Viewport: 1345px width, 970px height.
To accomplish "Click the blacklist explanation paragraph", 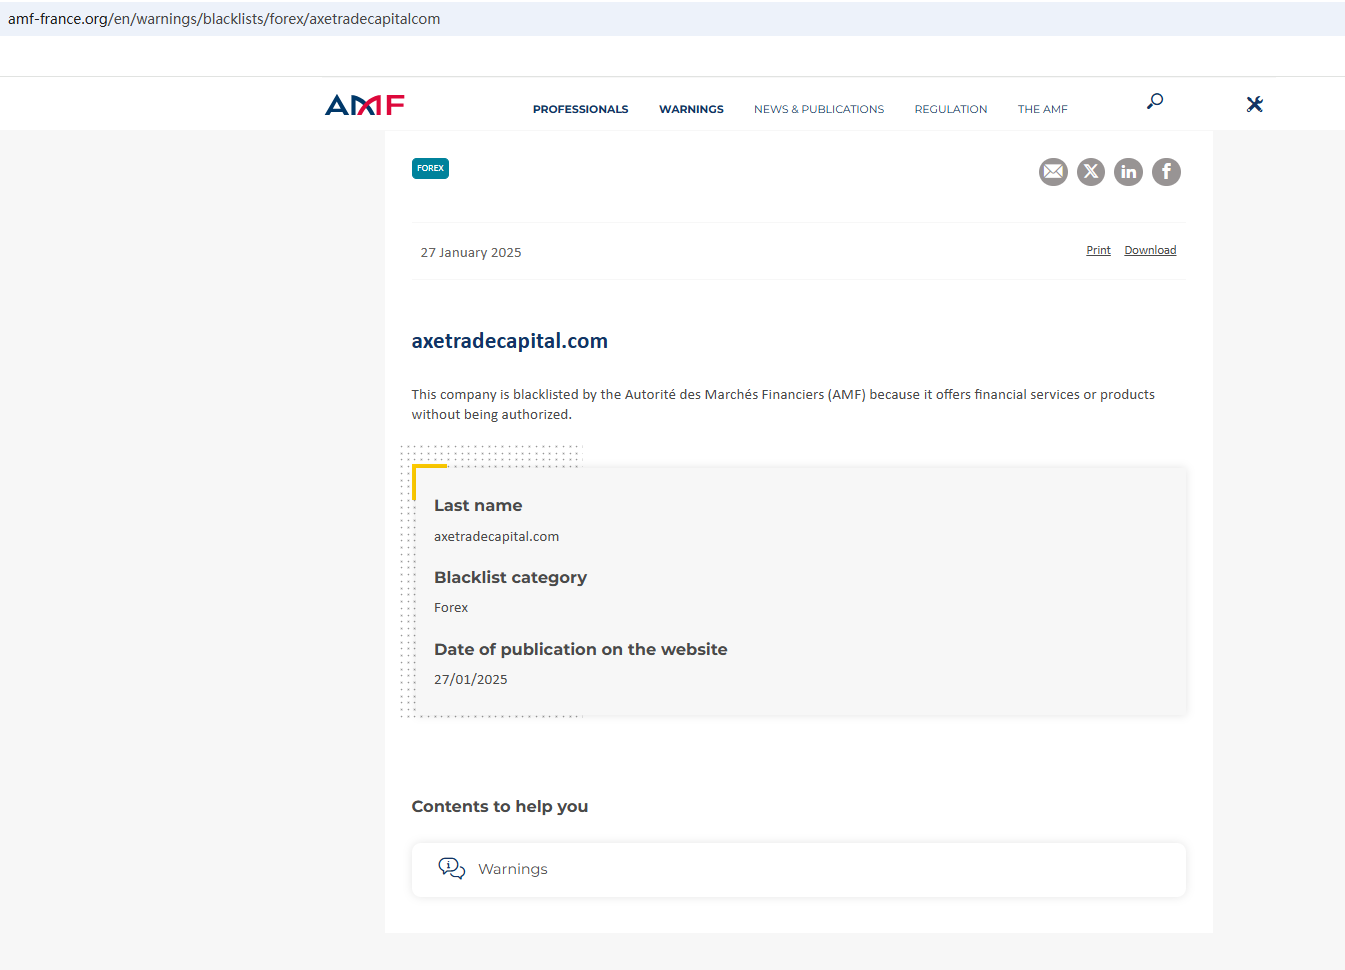I will click(x=783, y=405).
